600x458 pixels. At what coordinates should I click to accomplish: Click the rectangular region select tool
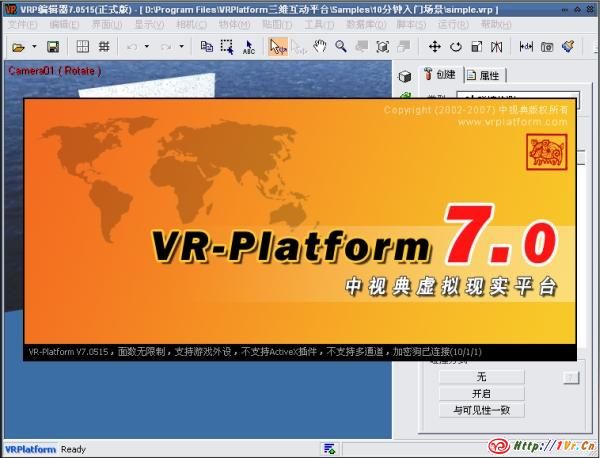227,46
